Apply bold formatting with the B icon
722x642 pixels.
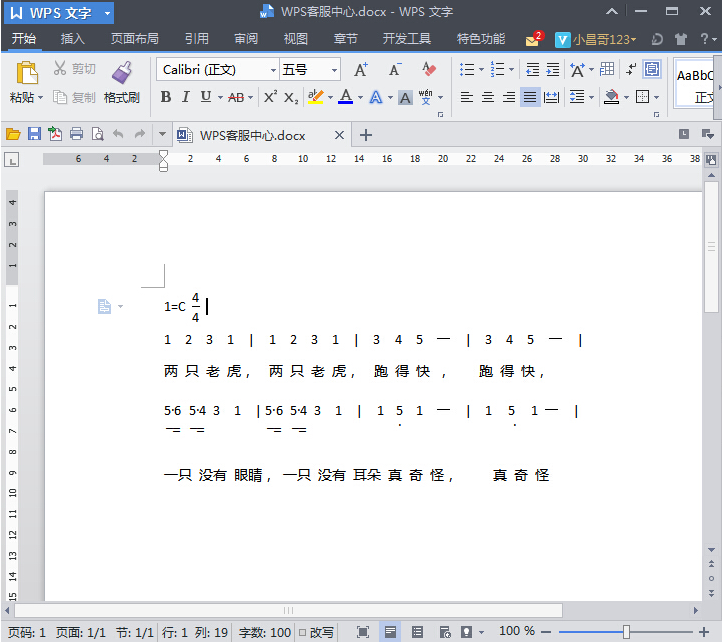coord(166,97)
